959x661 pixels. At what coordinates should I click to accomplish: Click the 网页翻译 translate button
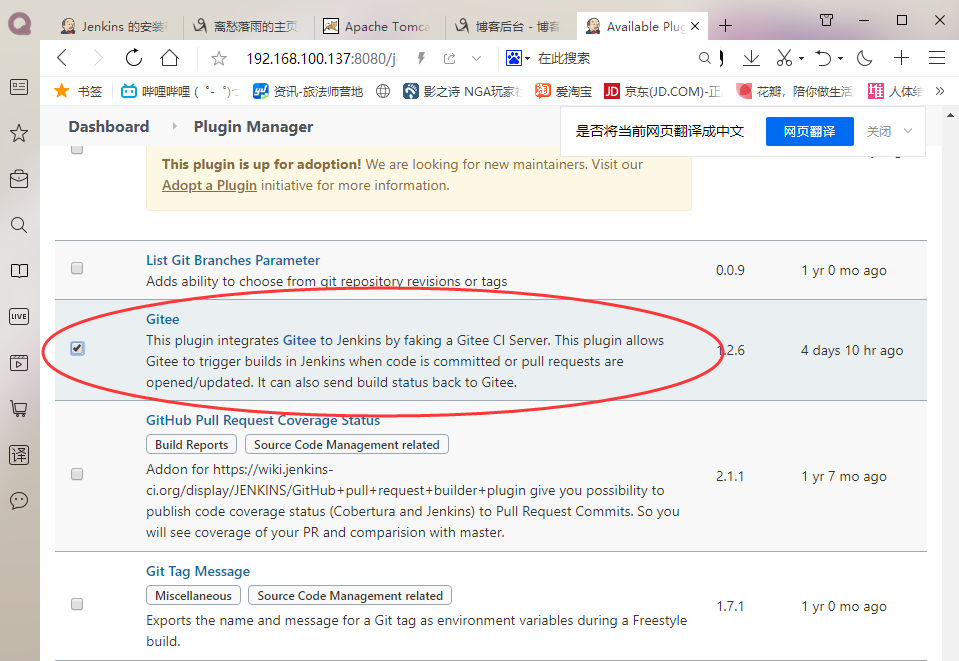(810, 131)
